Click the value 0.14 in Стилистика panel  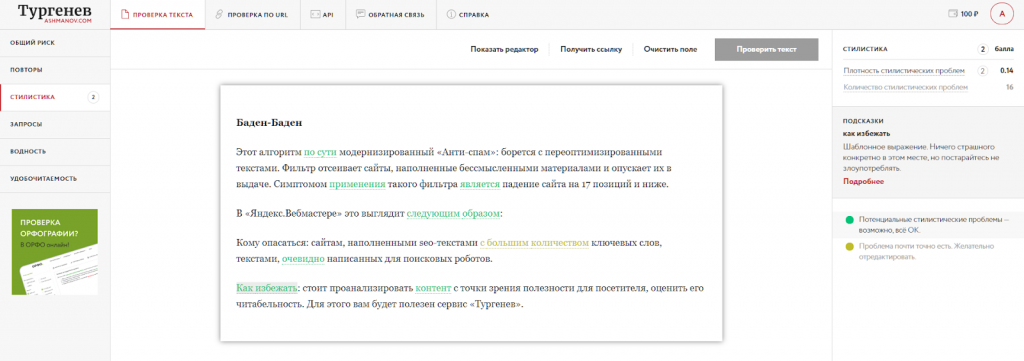coord(1006,71)
